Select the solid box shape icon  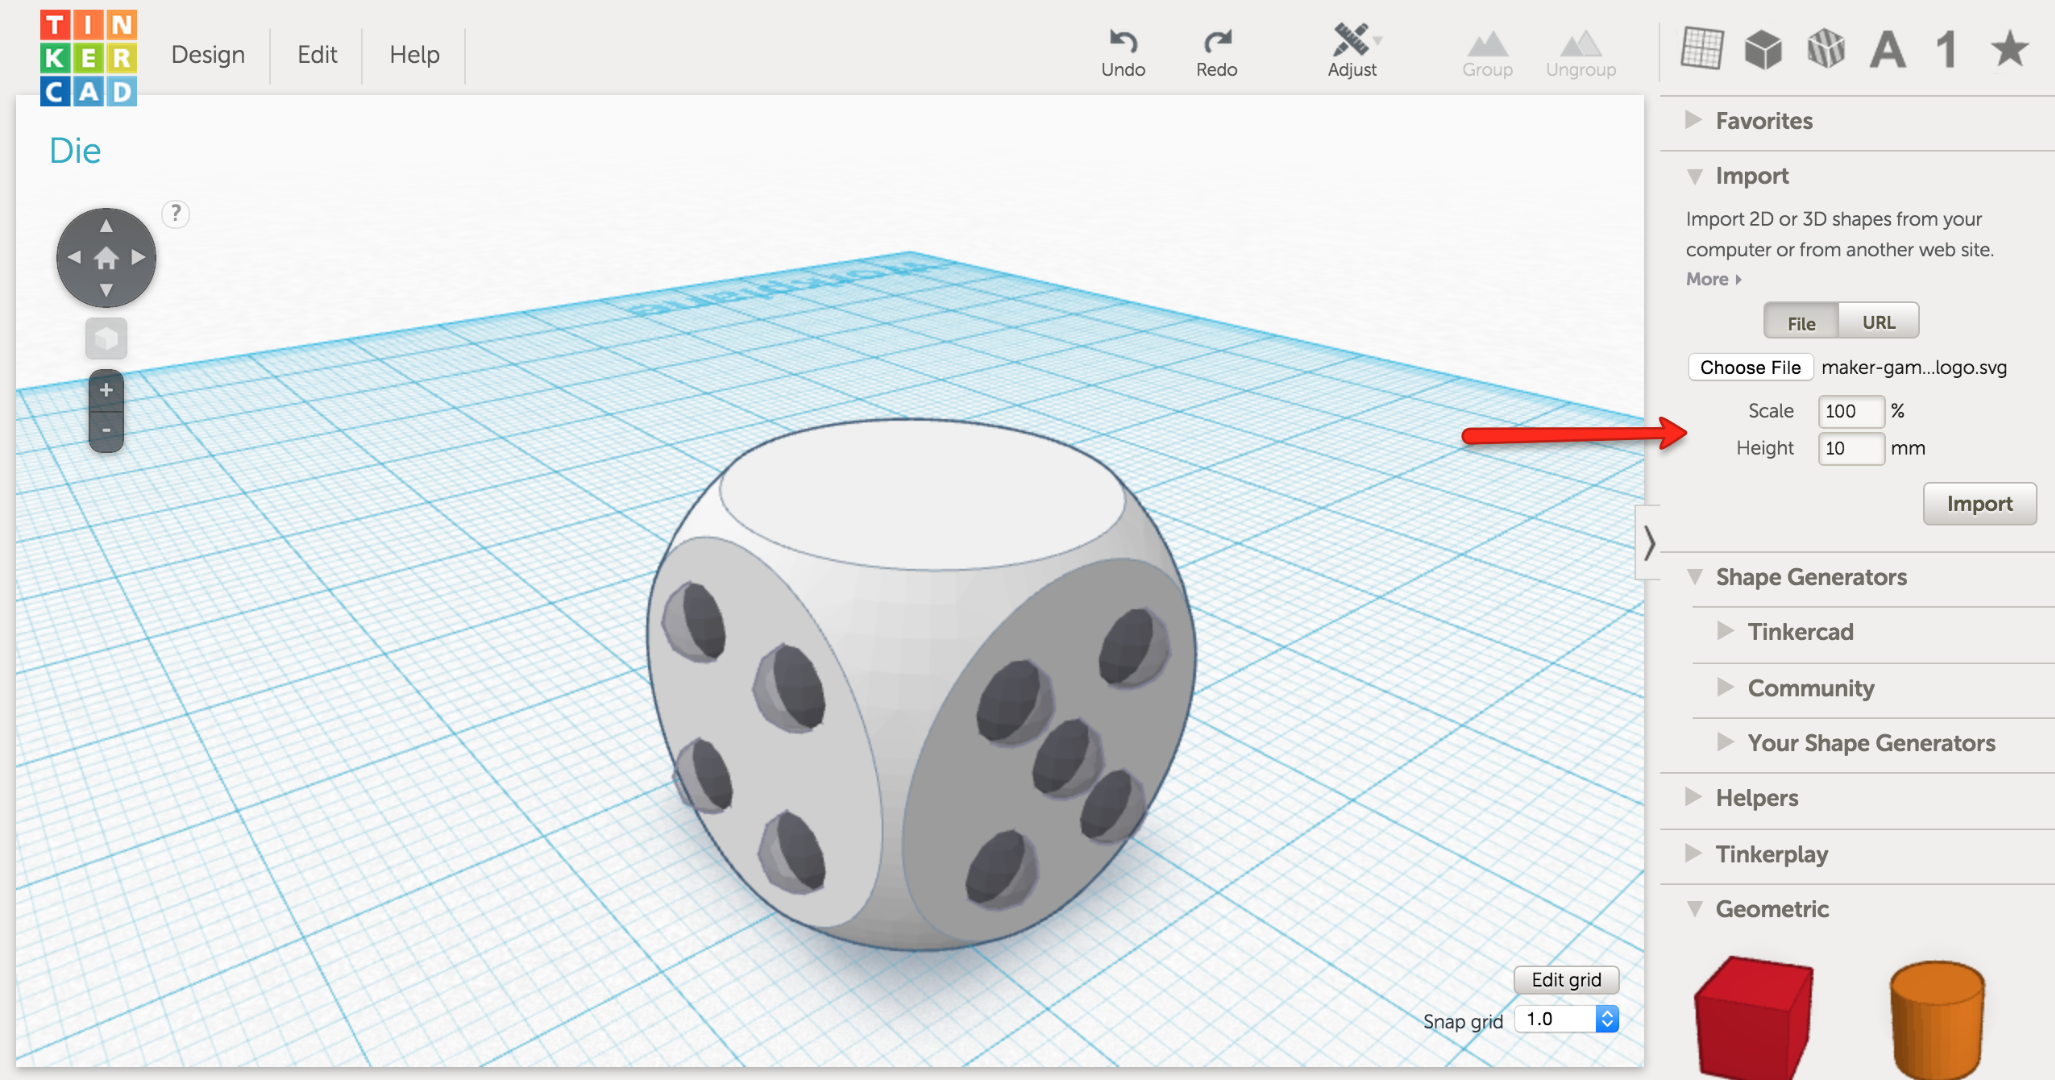[x=1762, y=47]
